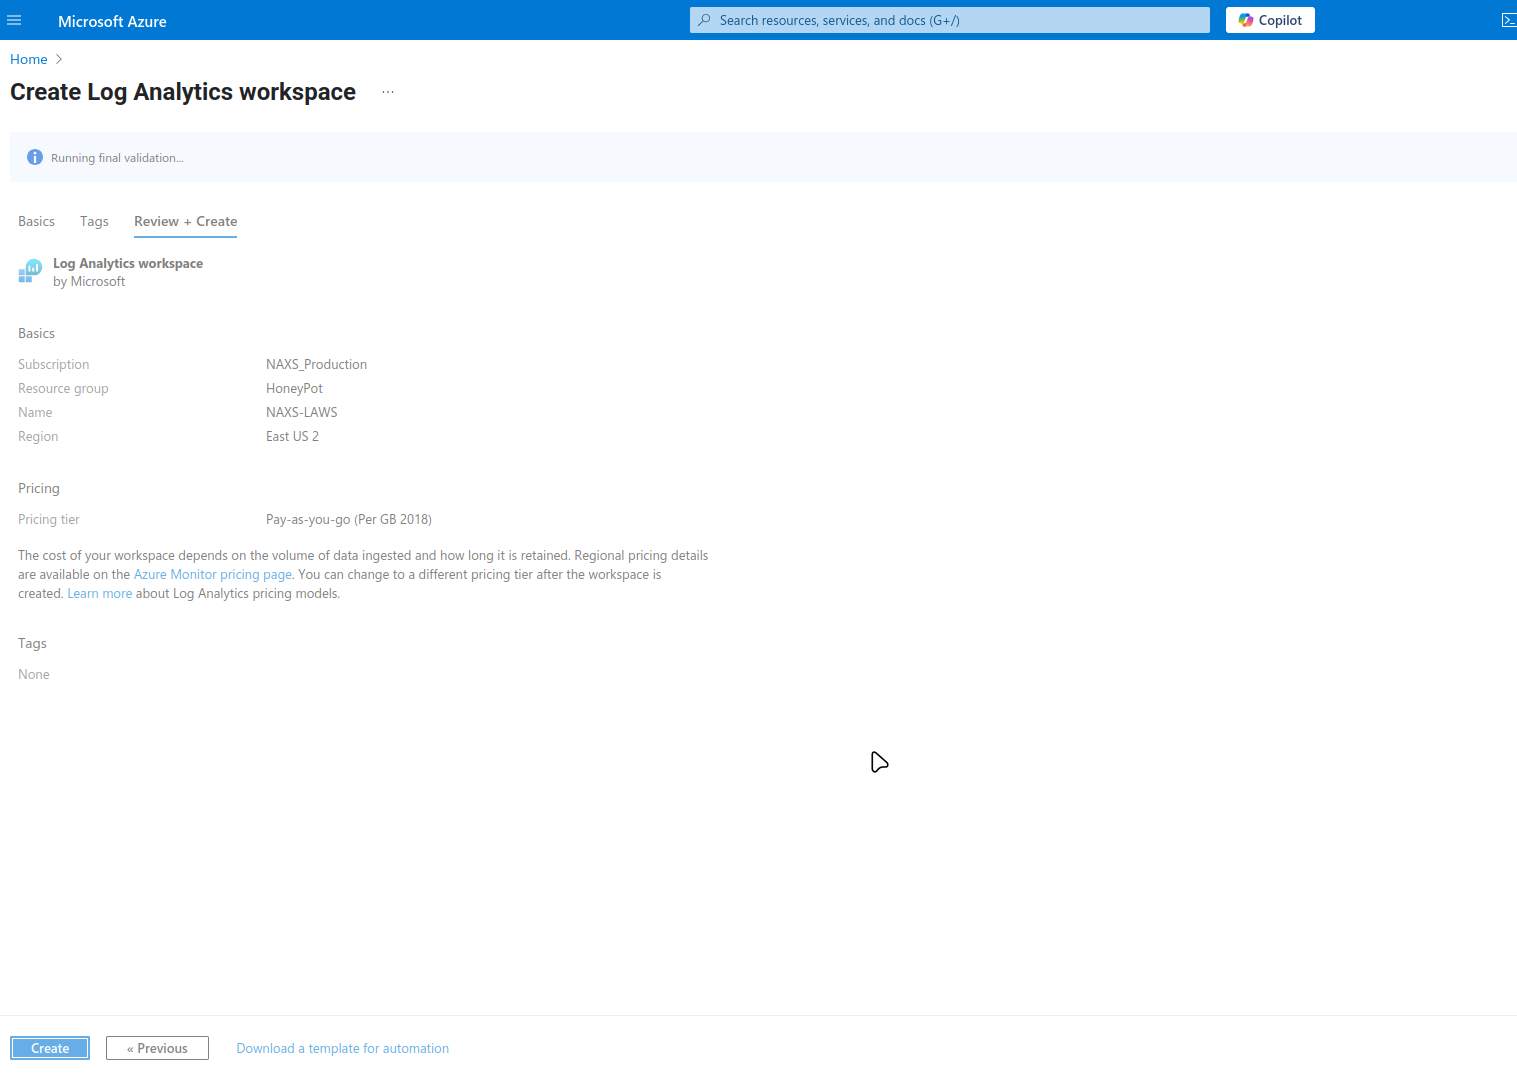This screenshot has height=1080, width=1517.
Task: Switch to the Basics tab
Action: tap(36, 221)
